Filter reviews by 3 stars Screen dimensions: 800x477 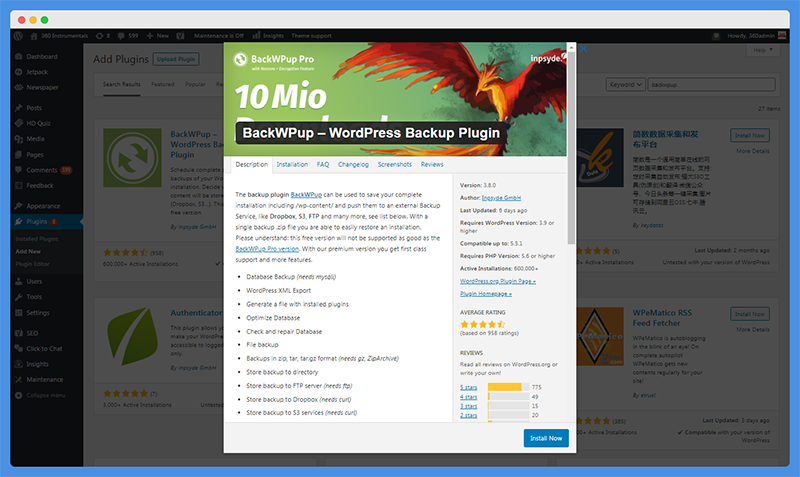point(468,406)
